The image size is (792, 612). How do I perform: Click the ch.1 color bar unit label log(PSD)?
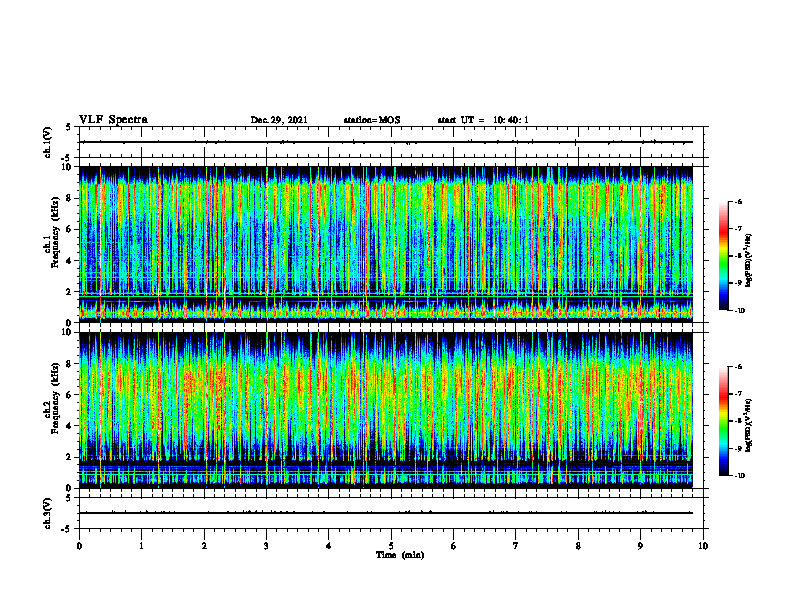pos(749,260)
